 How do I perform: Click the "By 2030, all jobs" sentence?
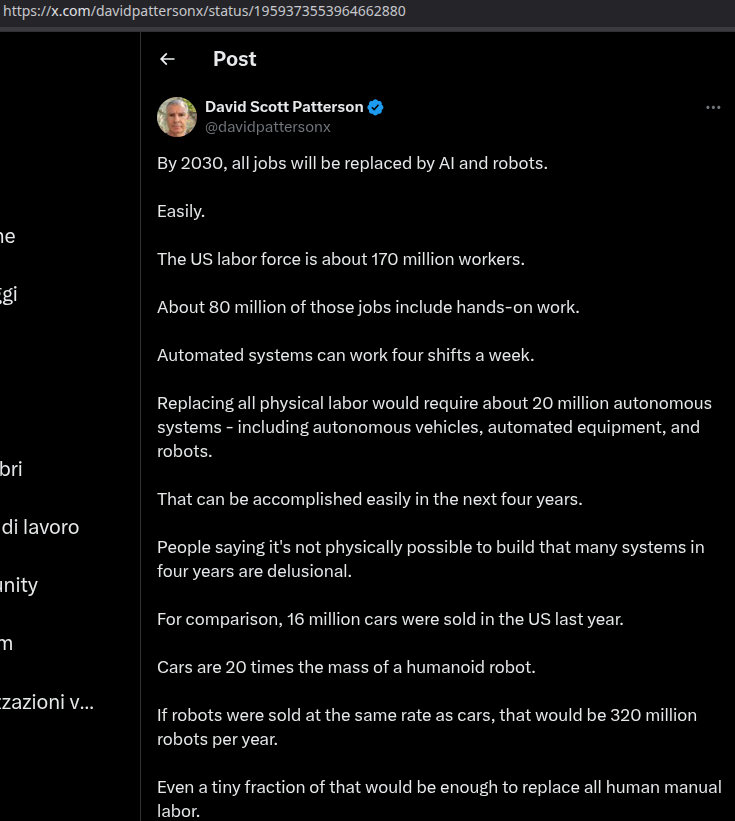point(352,163)
